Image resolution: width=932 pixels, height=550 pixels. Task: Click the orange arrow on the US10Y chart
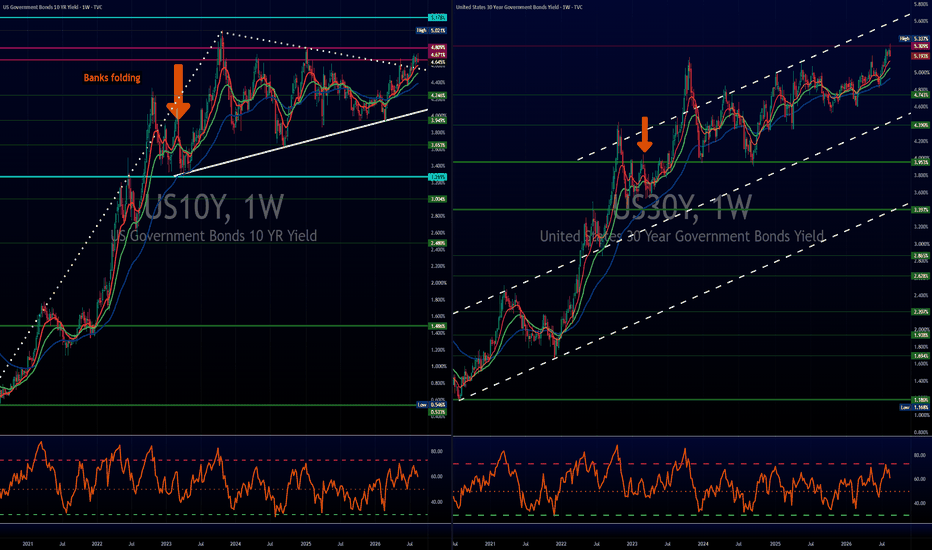[178, 92]
